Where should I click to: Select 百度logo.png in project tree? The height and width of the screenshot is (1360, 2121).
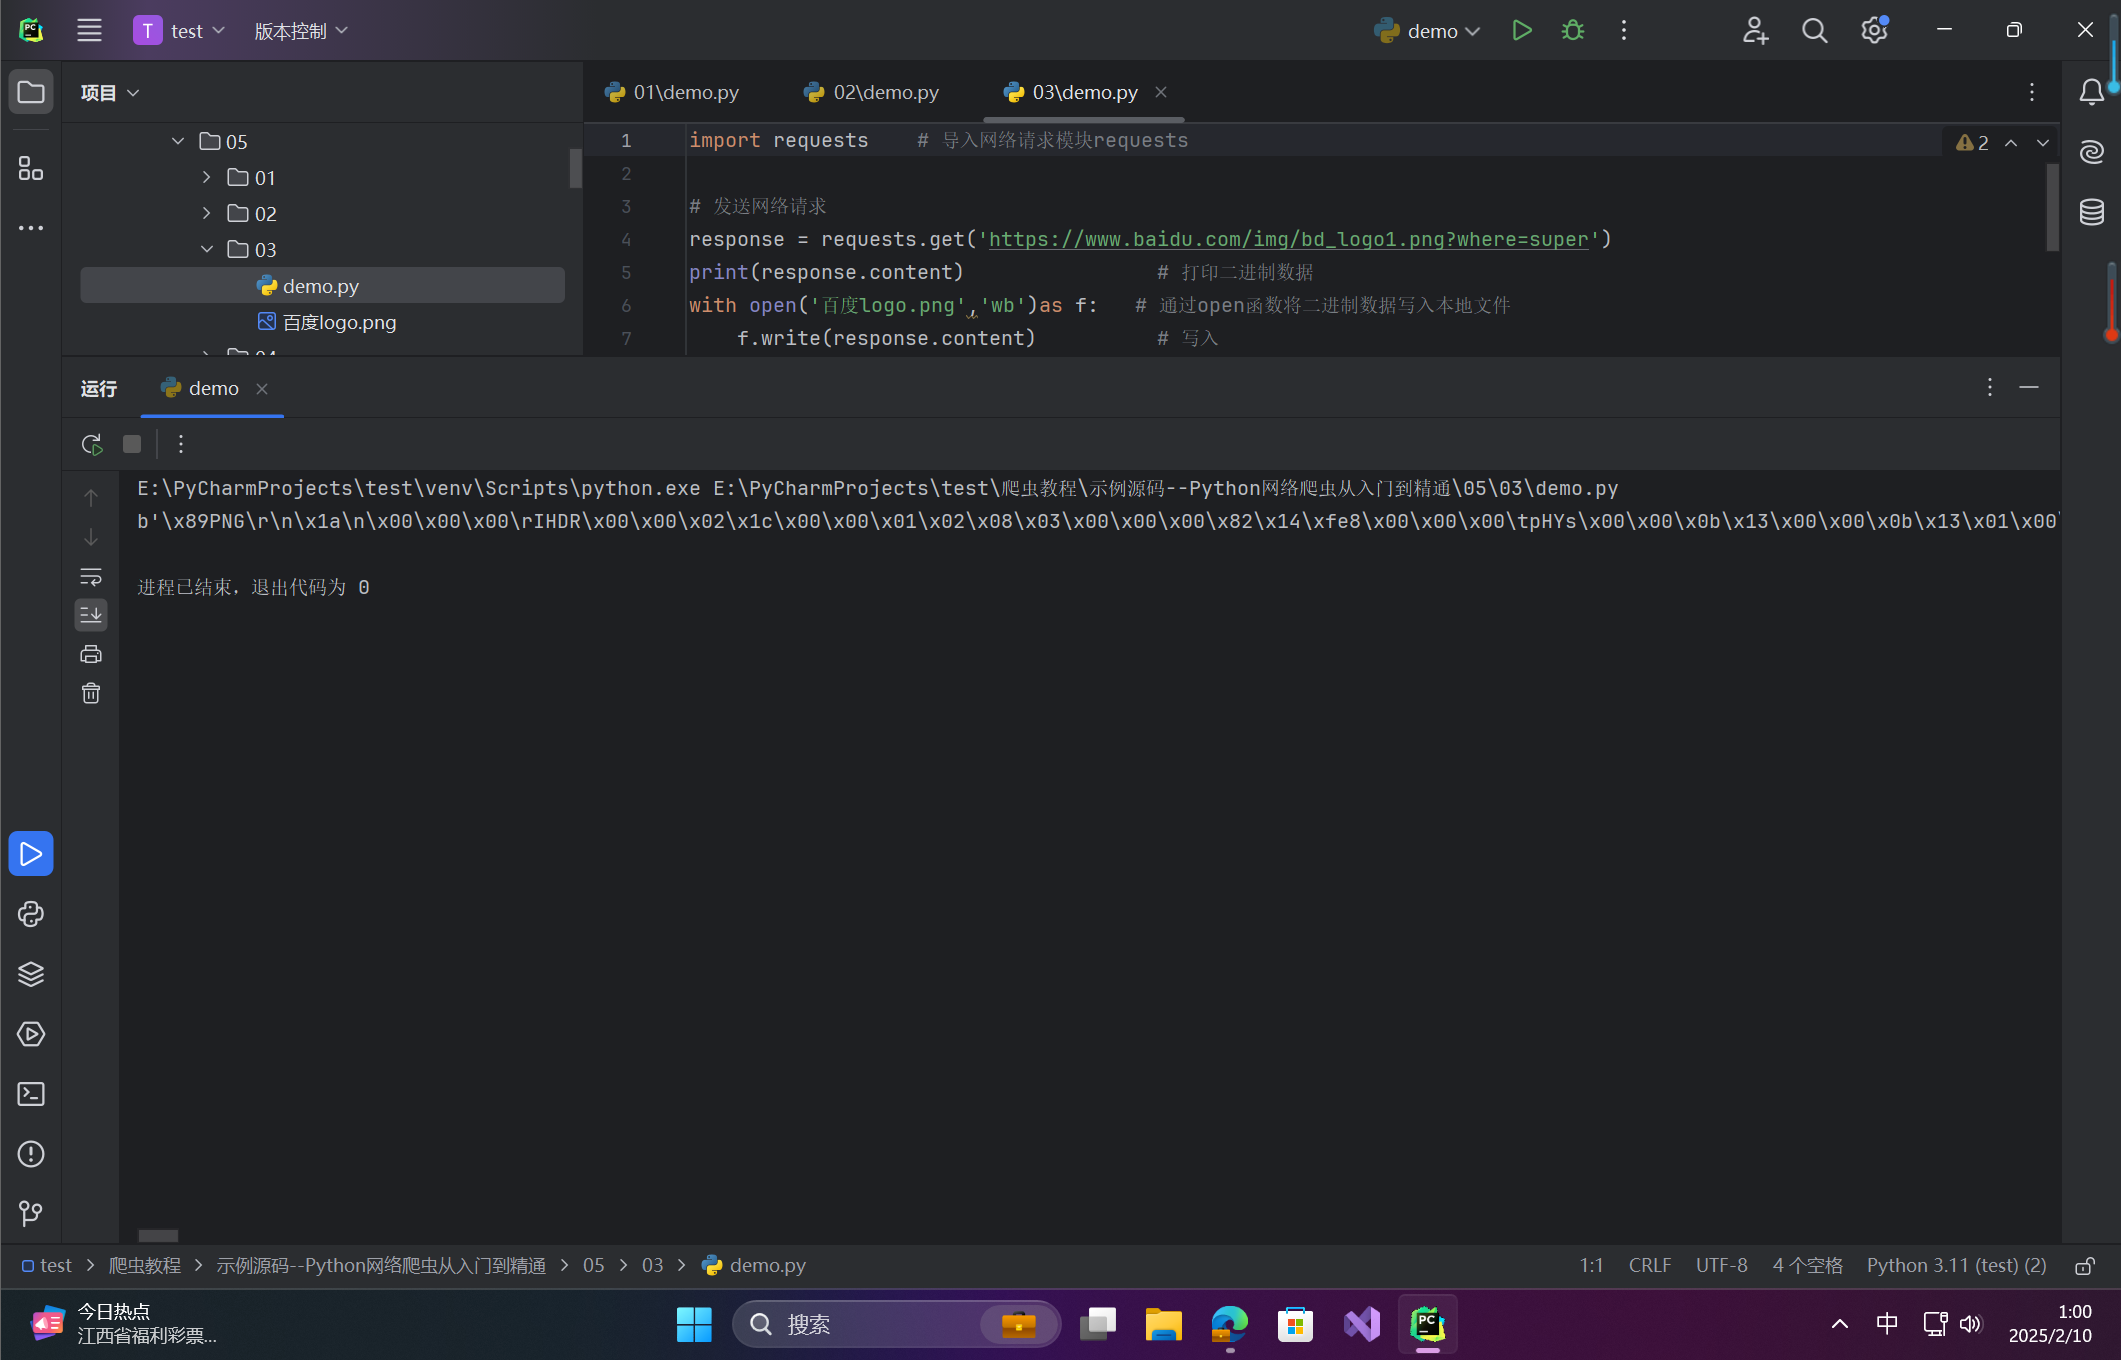tap(339, 322)
